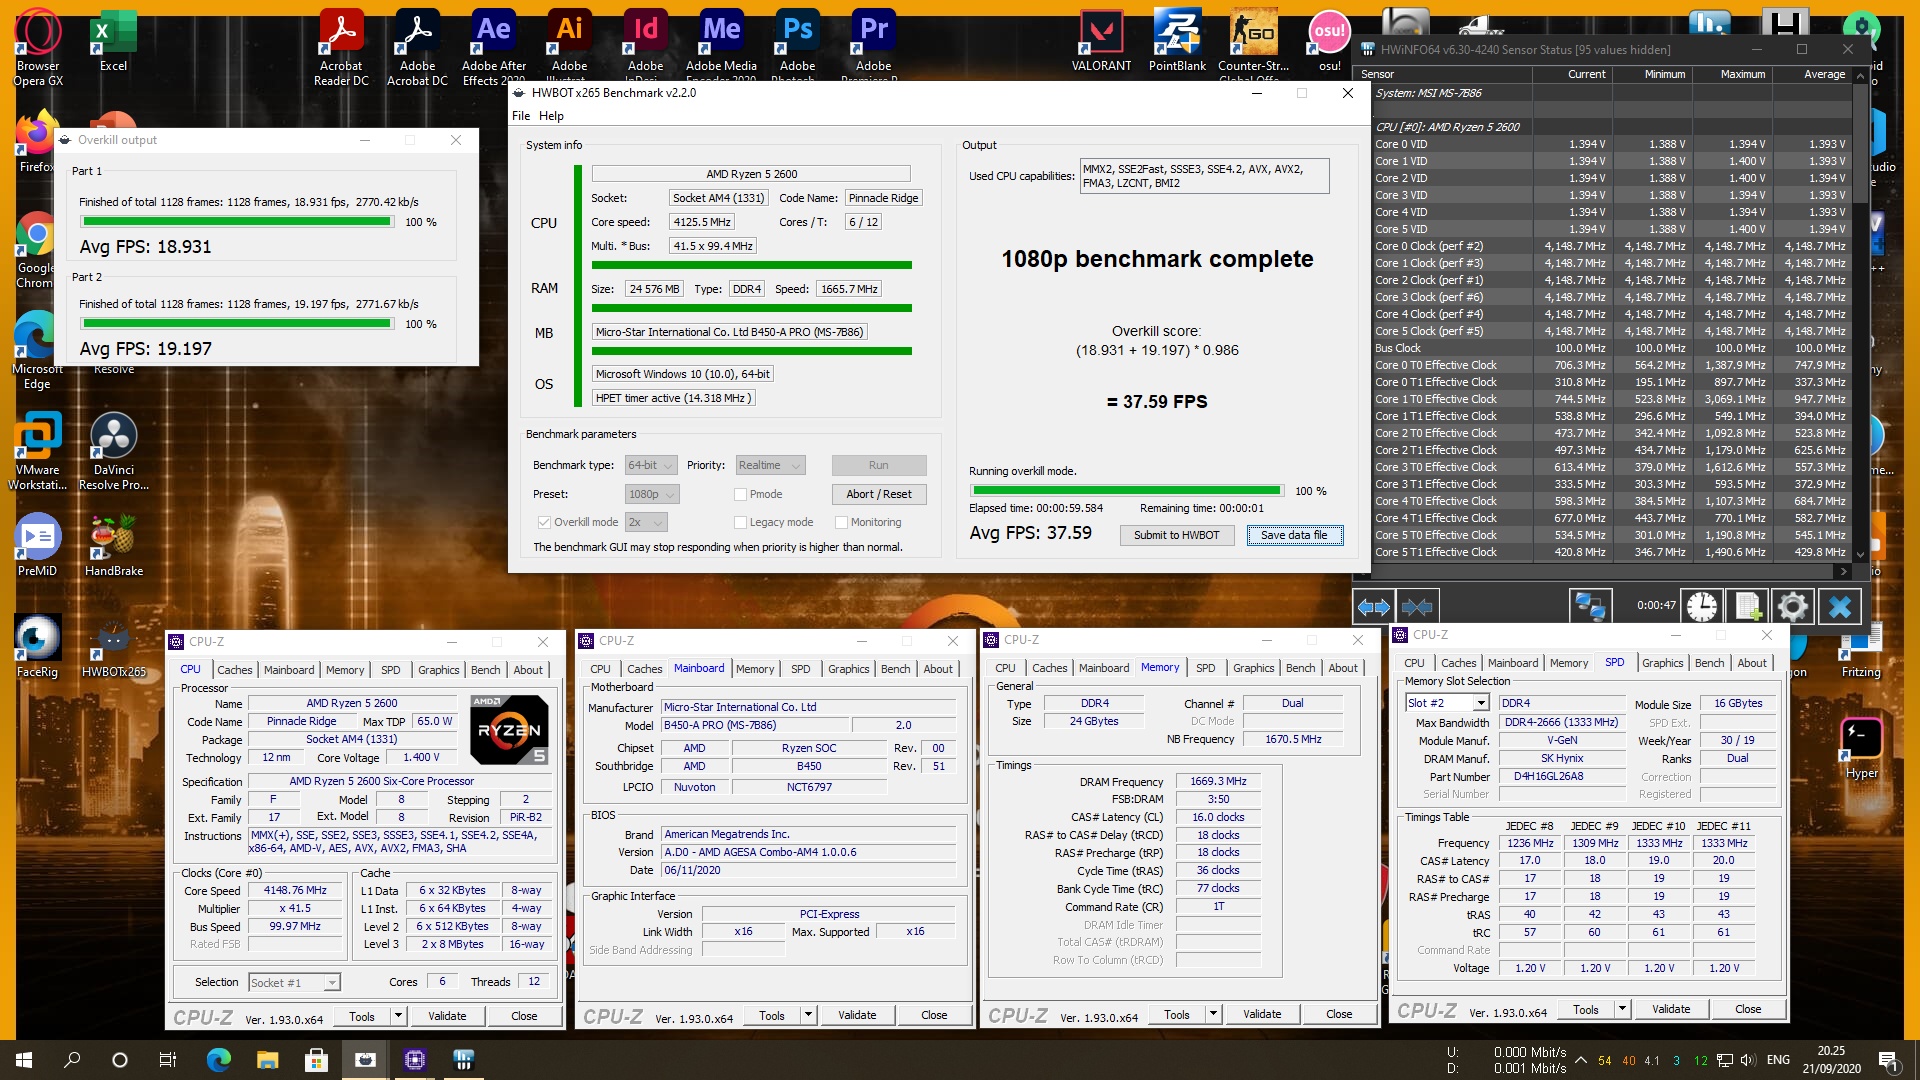1920x1080 pixels.
Task: Reset the HWiNFO clock timer icon
Action: tap(1701, 606)
